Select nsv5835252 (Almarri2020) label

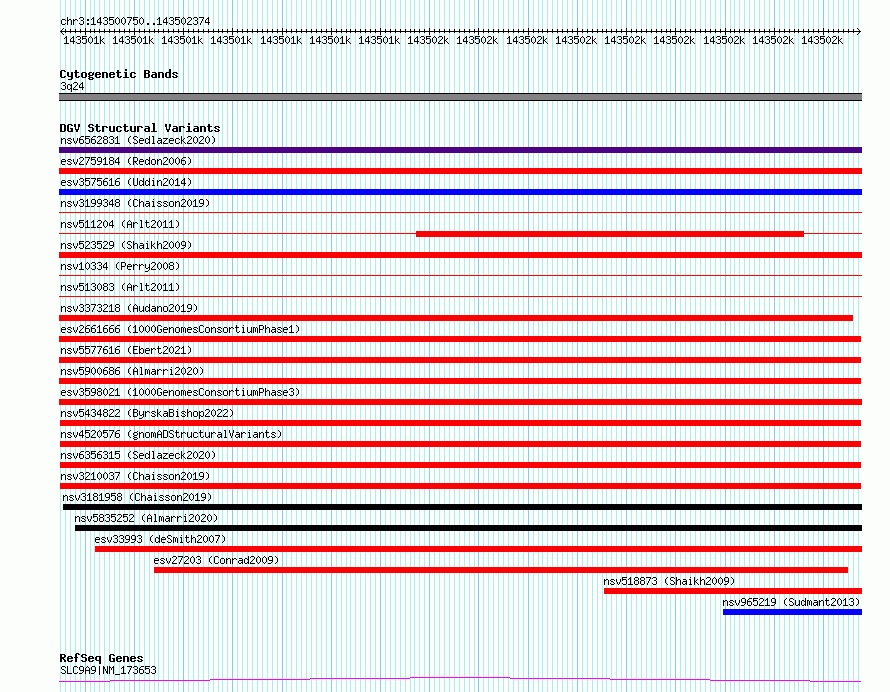[x=146, y=518]
